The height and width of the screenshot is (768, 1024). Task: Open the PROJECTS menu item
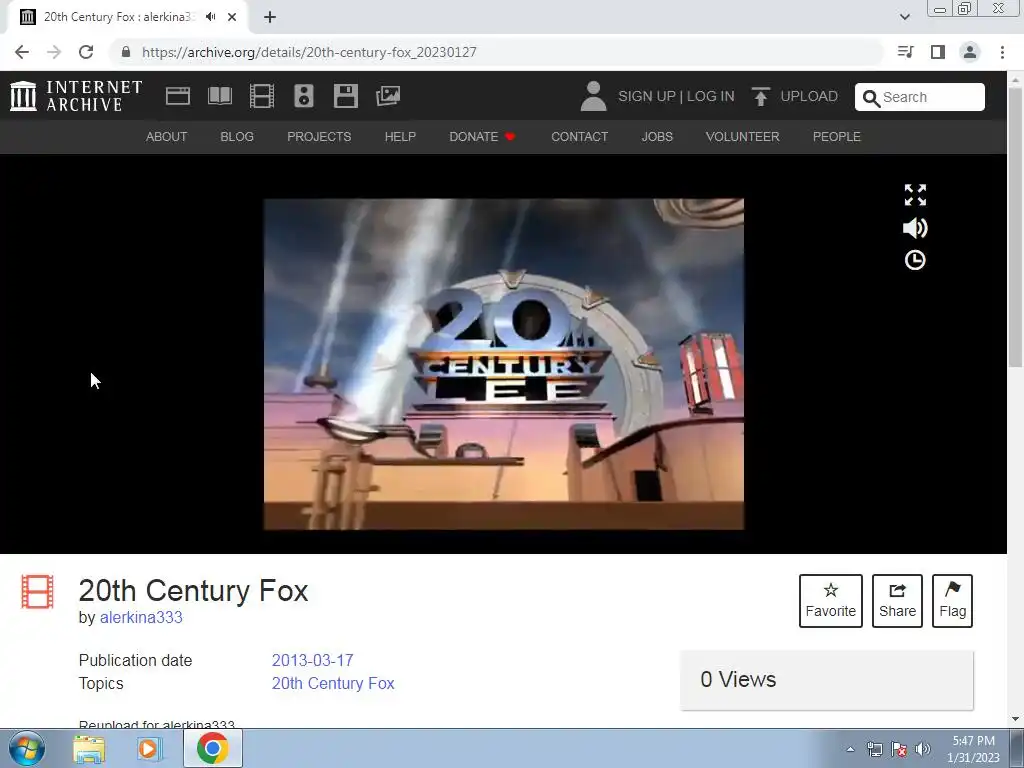(x=319, y=136)
